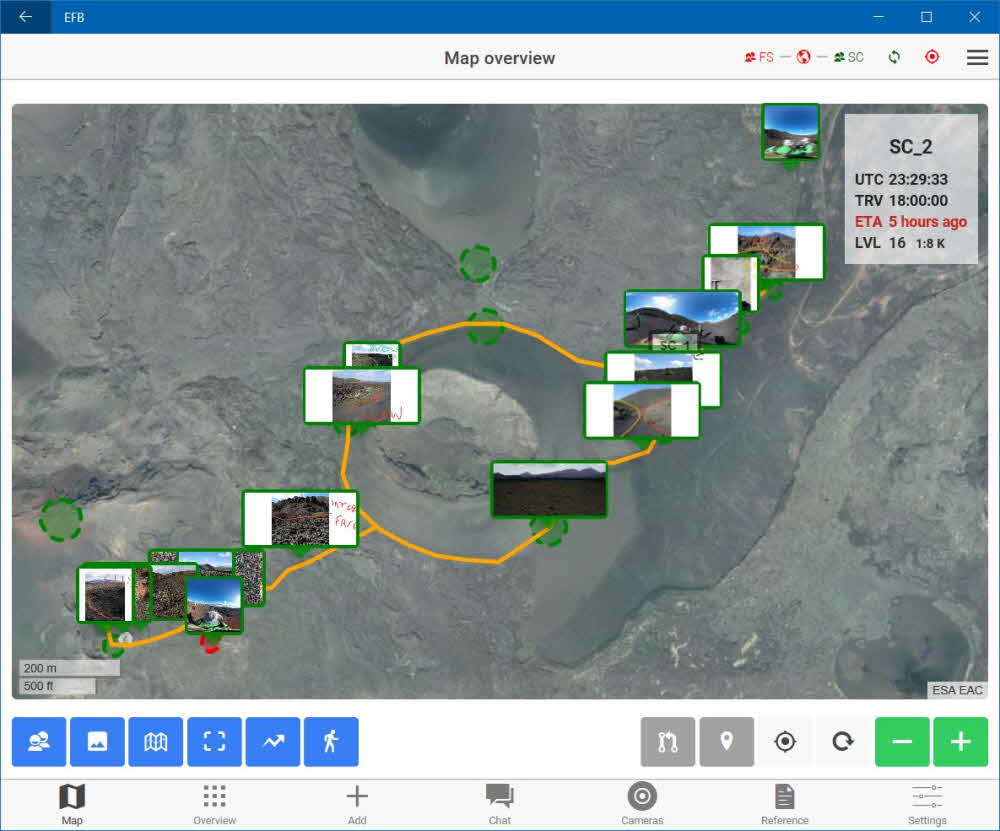Viewport: 1000px width, 831px height.
Task: Open the dark field landscape photo thumbnail
Action: [x=549, y=489]
